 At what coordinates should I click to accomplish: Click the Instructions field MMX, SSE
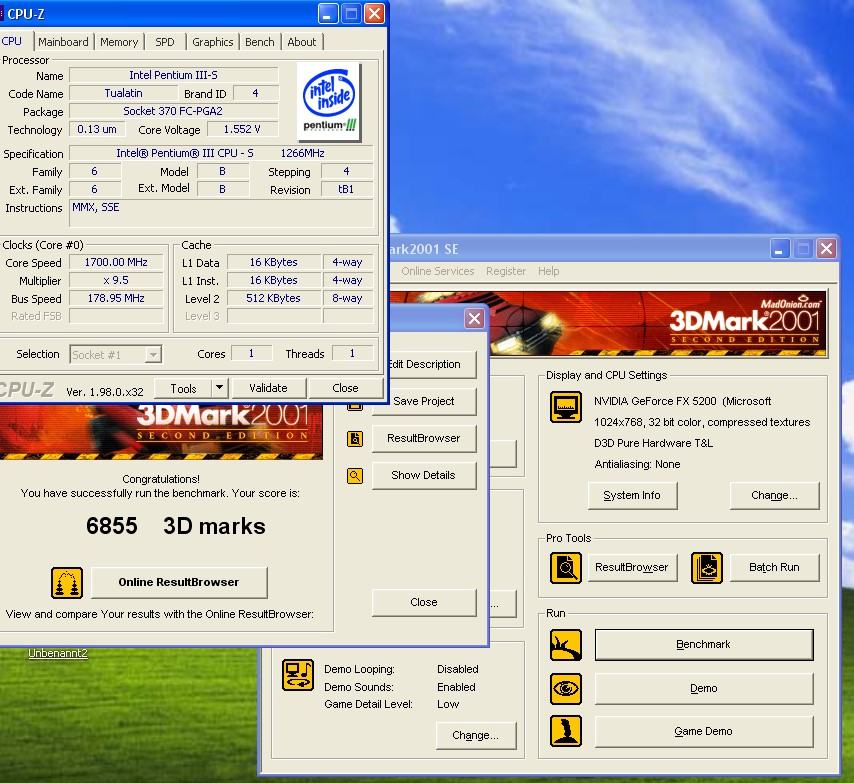(x=222, y=213)
